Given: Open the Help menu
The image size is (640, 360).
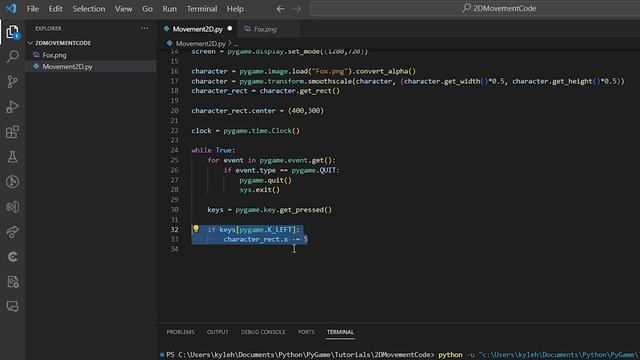Looking at the screenshot, I should tap(235, 9).
